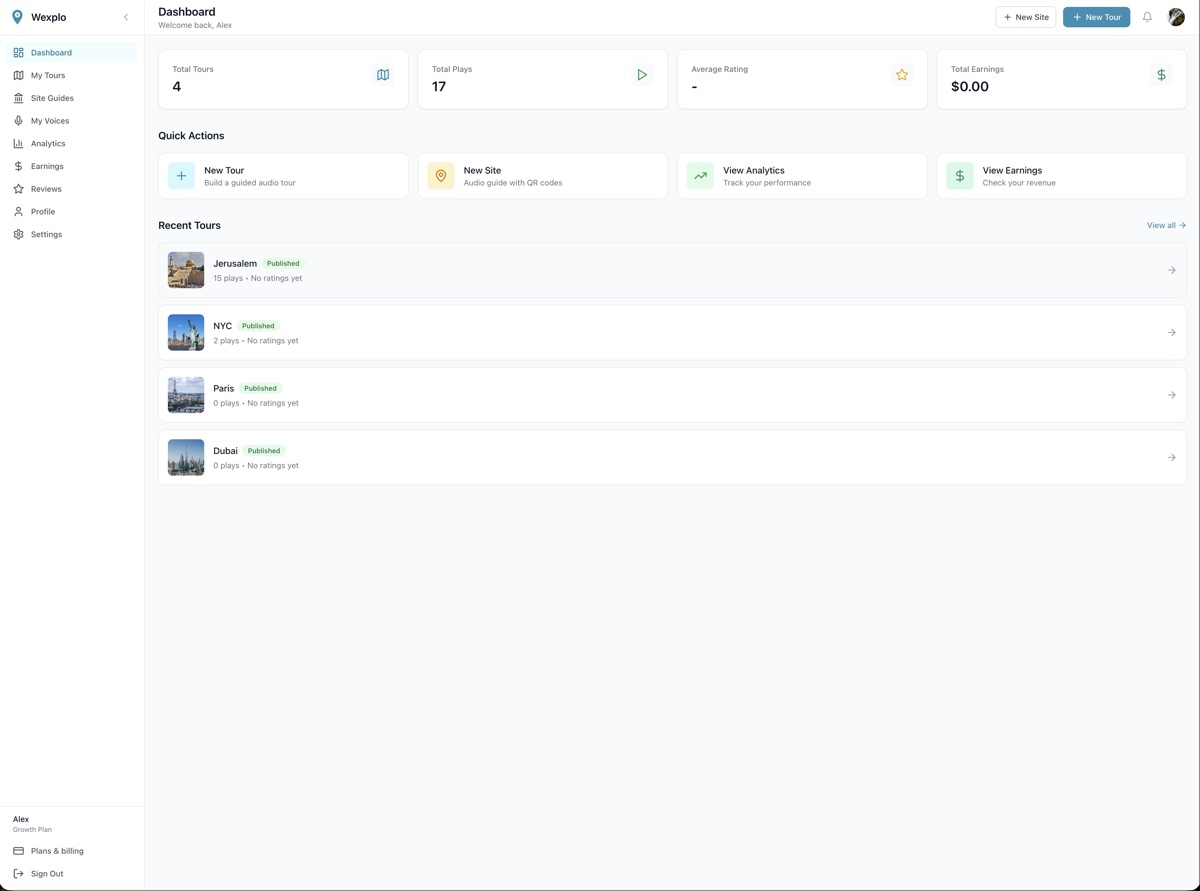Click the Alex Growth Plan account label

pos(32,824)
